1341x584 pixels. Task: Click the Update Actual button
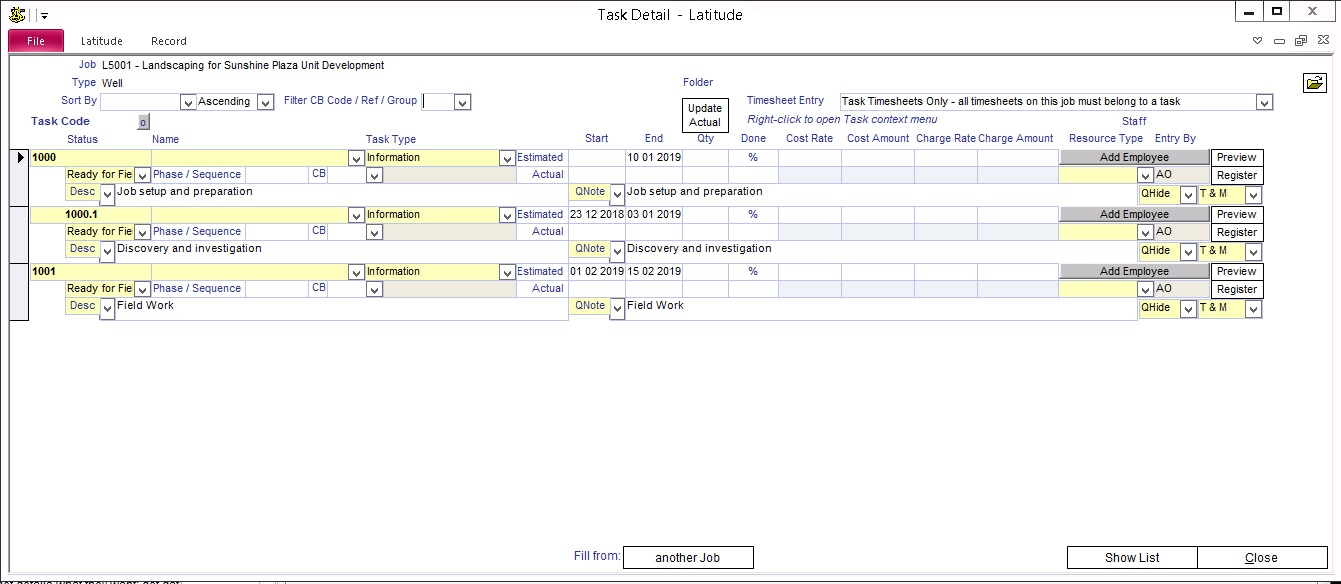pyautogui.click(x=705, y=115)
